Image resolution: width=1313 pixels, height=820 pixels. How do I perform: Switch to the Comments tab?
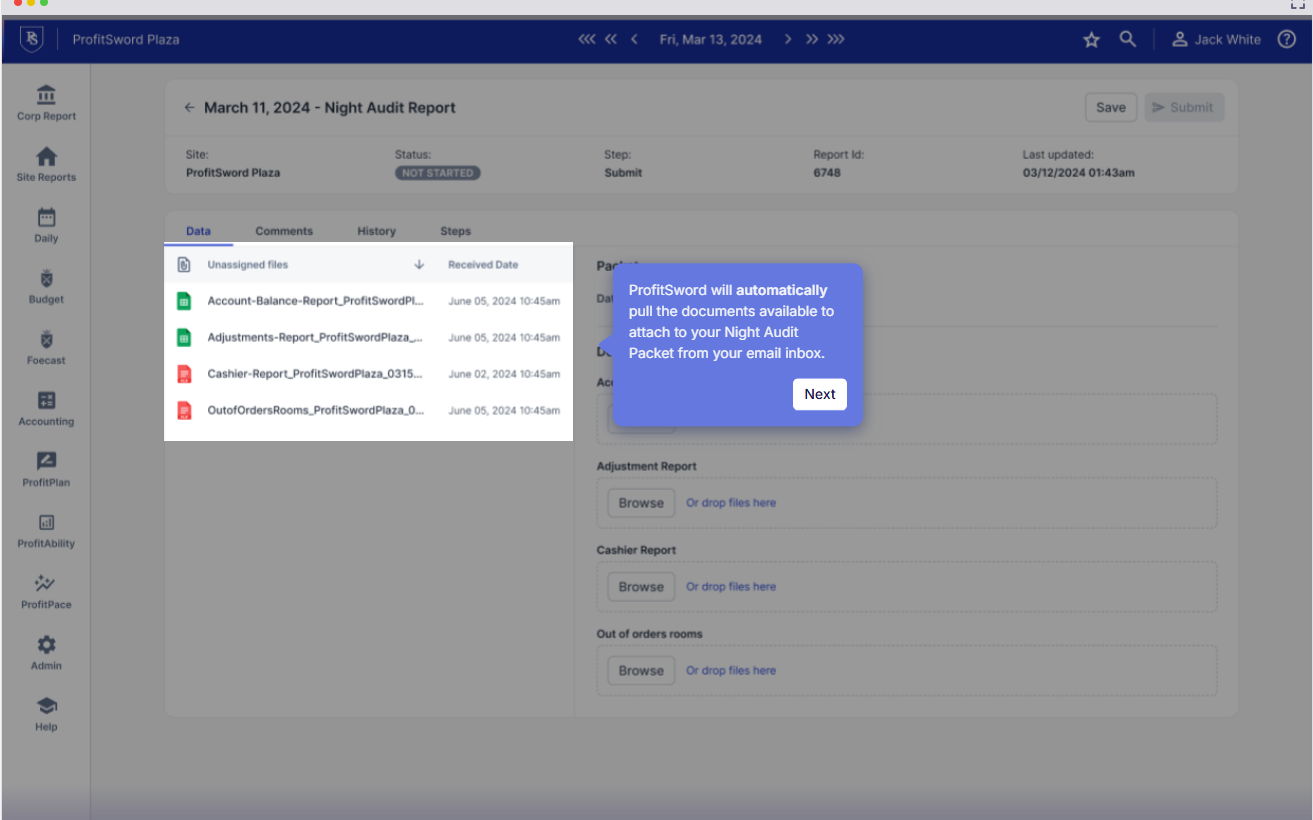284,231
